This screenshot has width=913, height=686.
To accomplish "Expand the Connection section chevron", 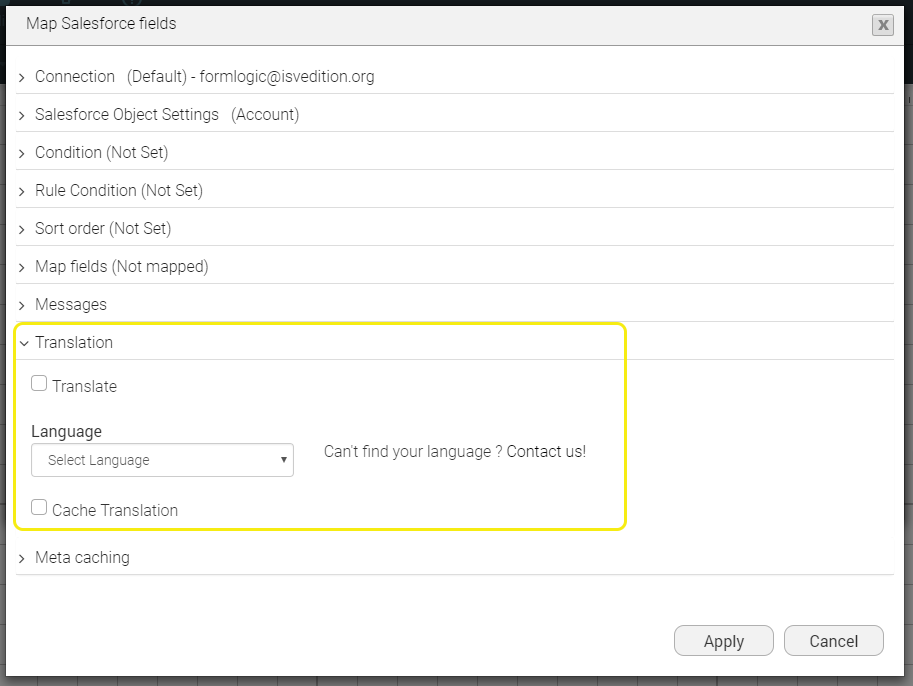I will pyautogui.click(x=22, y=76).
